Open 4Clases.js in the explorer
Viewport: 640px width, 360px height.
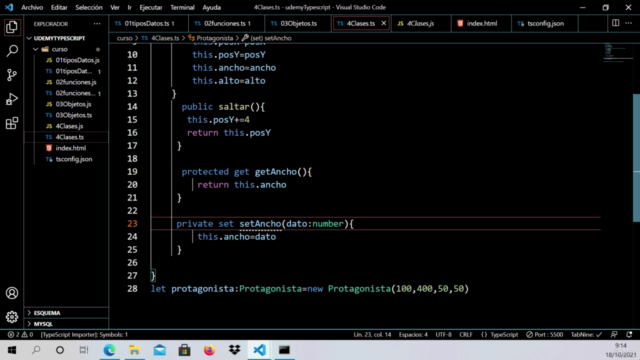tap(69, 126)
